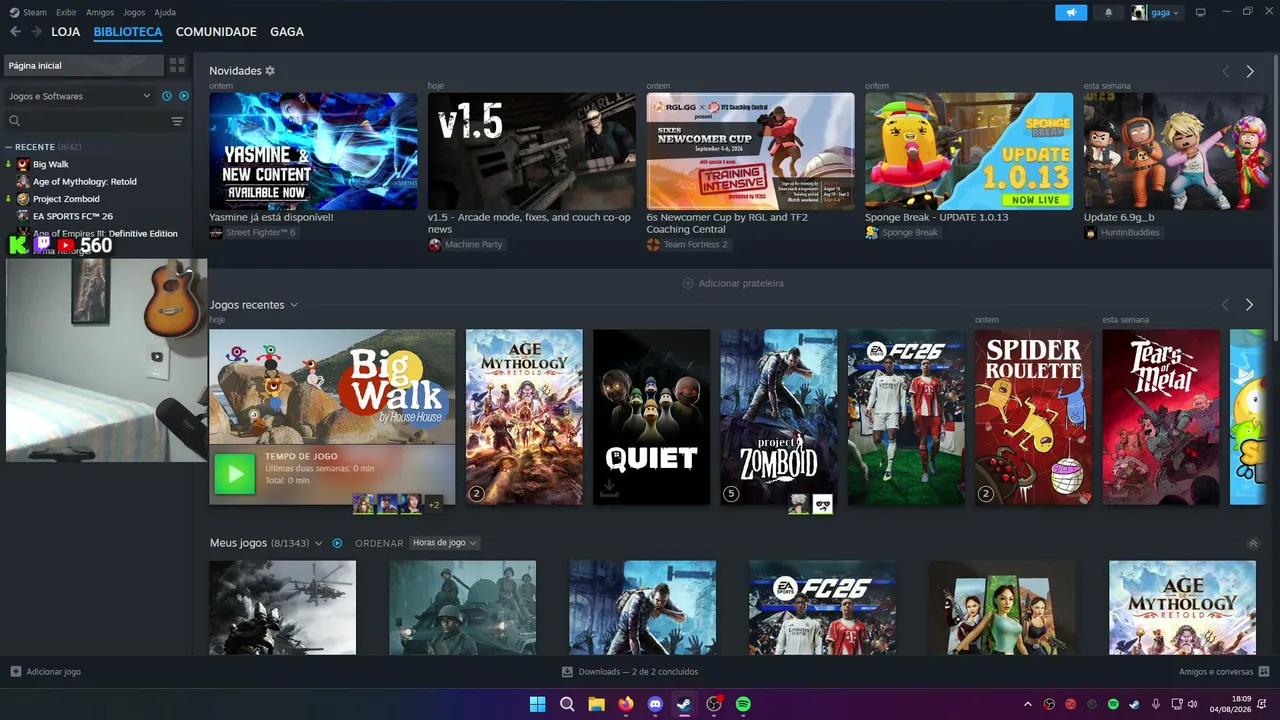Open the GAGA profile tab
The image size is (1280, 720).
287,32
